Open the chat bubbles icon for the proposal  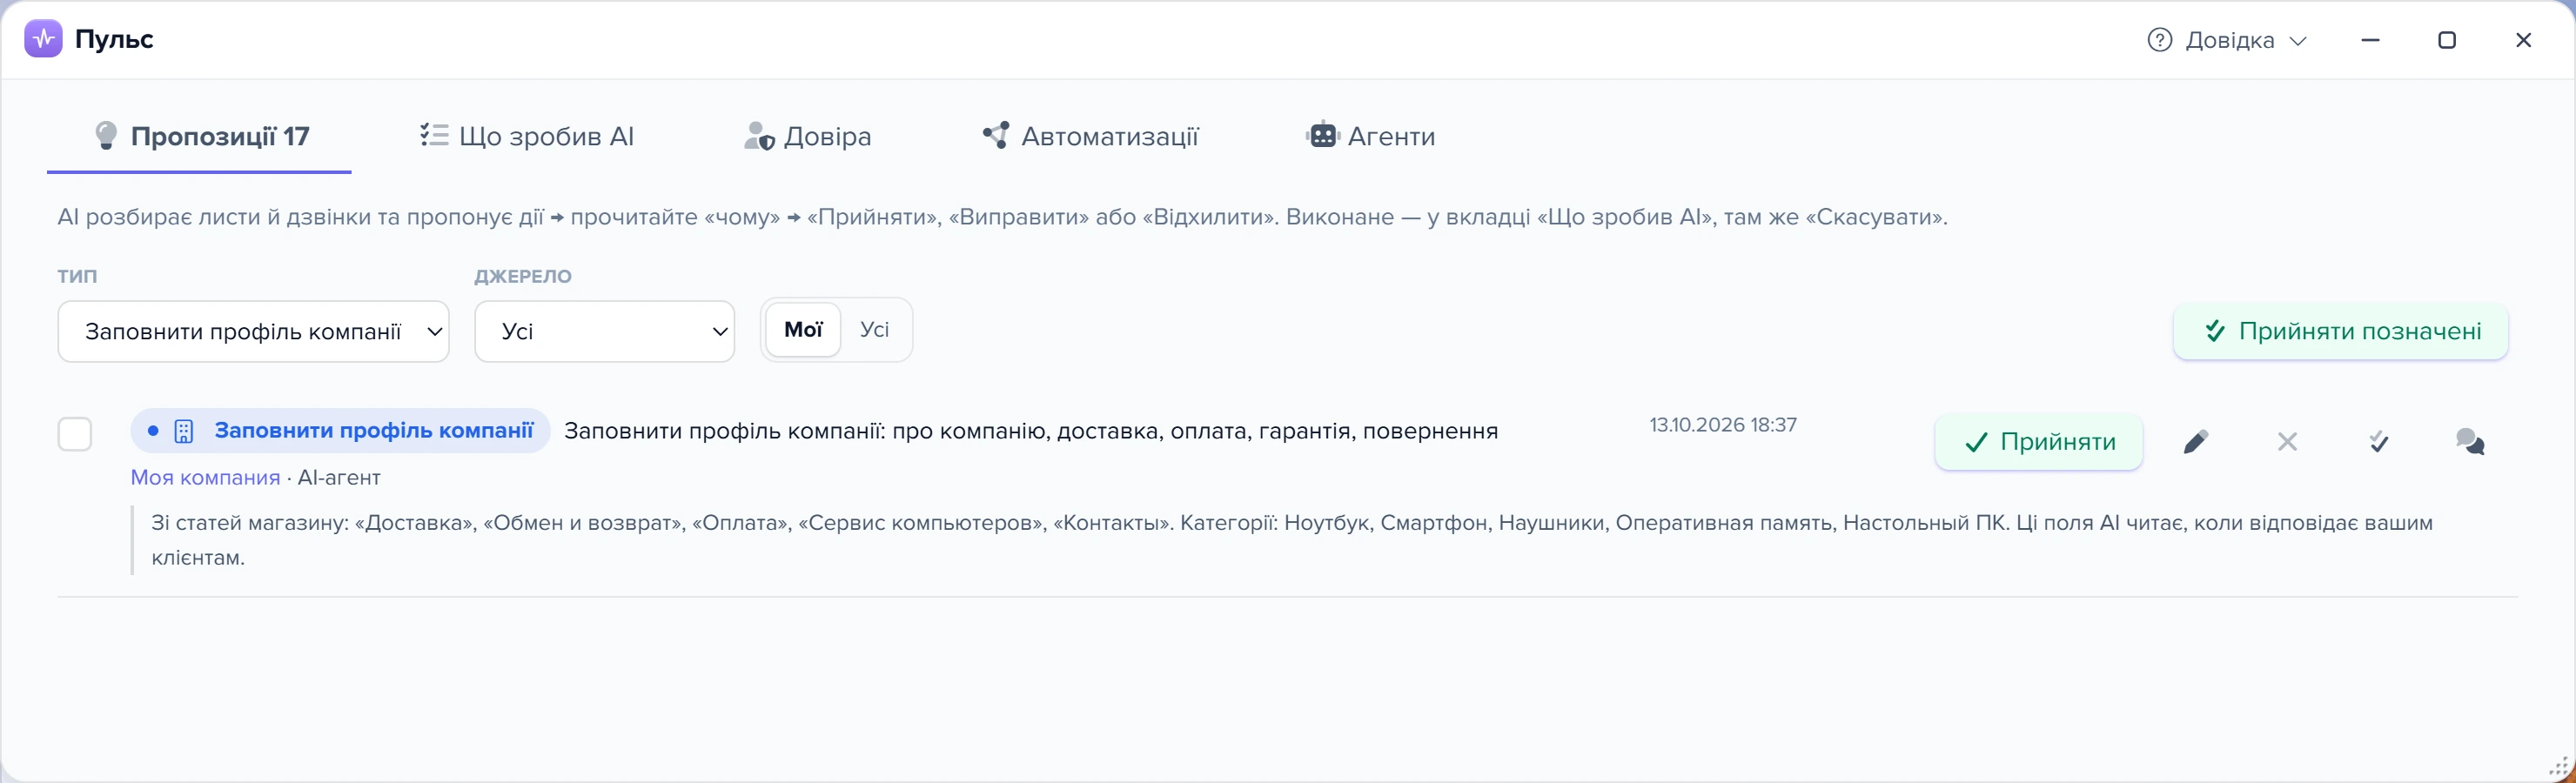click(2470, 442)
